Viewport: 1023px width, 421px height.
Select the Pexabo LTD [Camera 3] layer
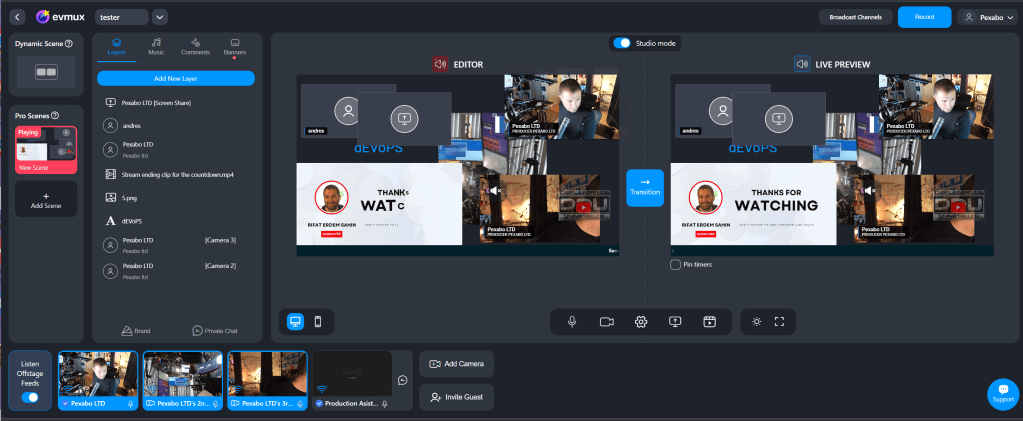click(x=176, y=245)
